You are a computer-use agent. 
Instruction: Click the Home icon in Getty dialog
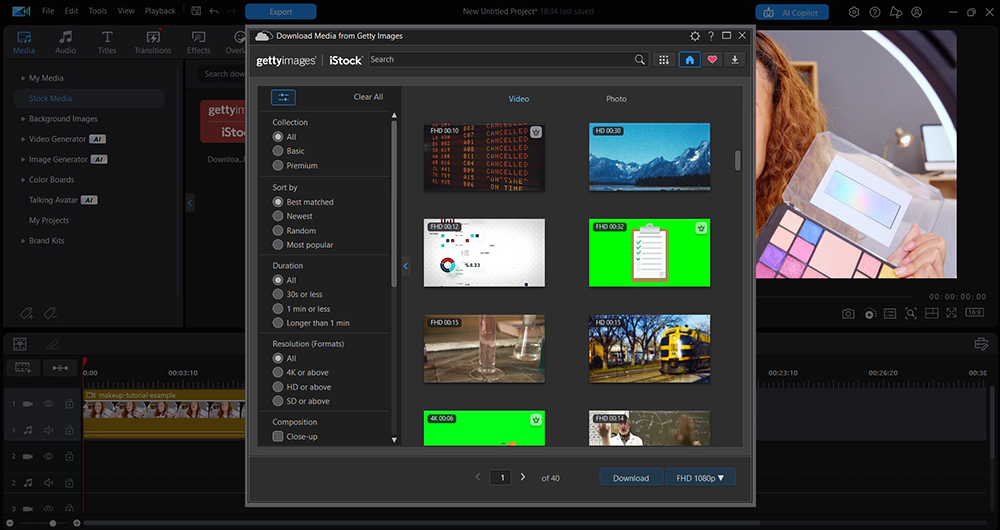(690, 60)
